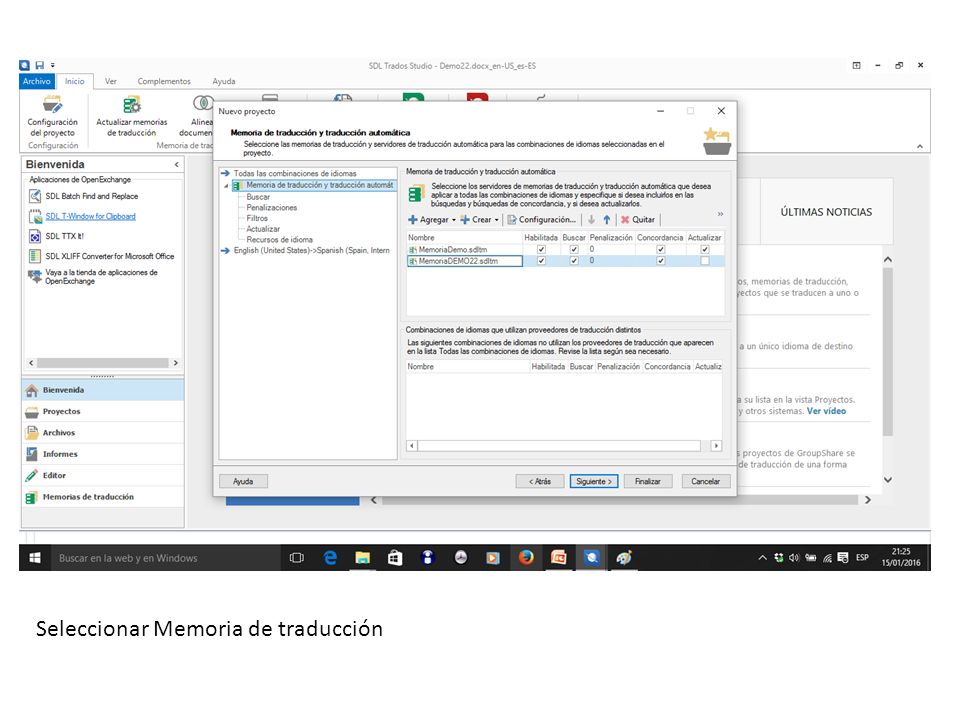Open the Archivo tab

[x=37, y=81]
